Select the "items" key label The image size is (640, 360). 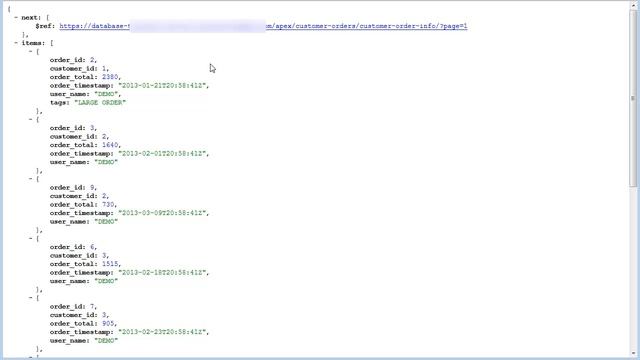(33, 43)
